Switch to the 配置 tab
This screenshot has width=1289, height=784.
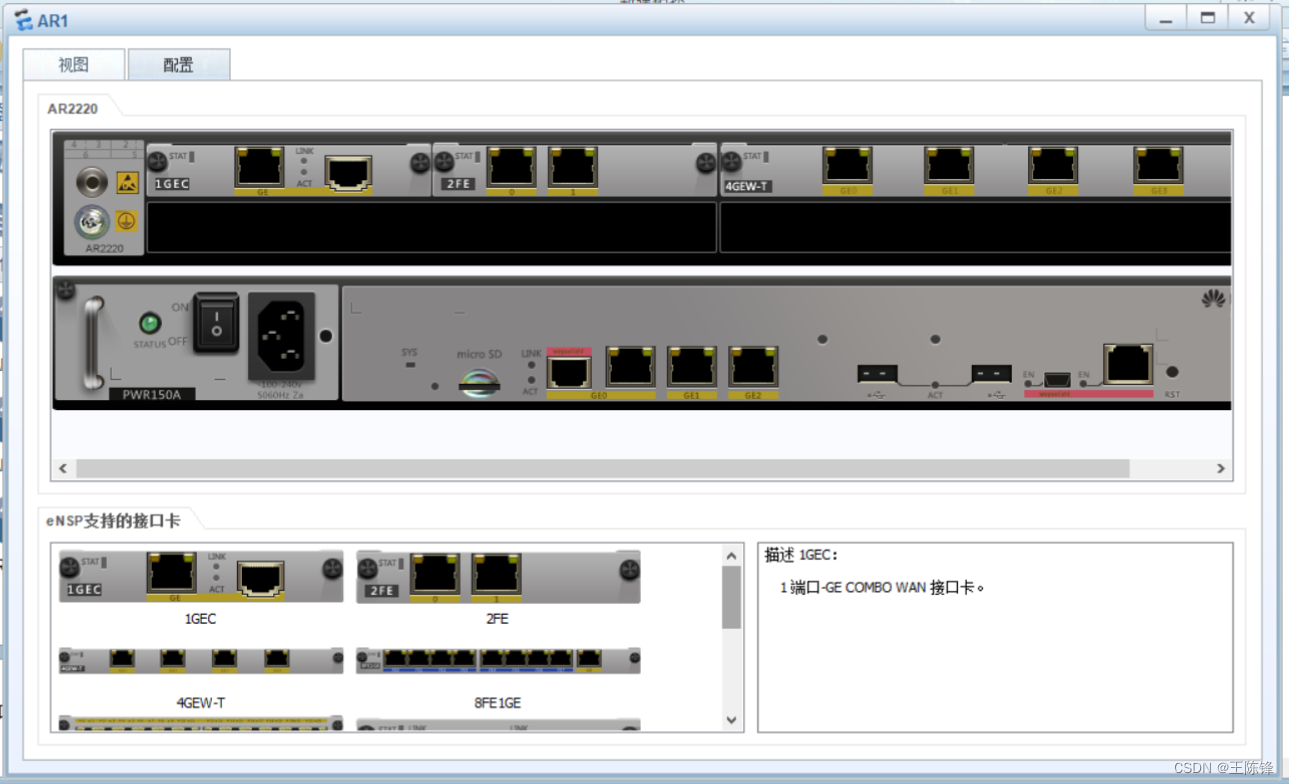[179, 65]
